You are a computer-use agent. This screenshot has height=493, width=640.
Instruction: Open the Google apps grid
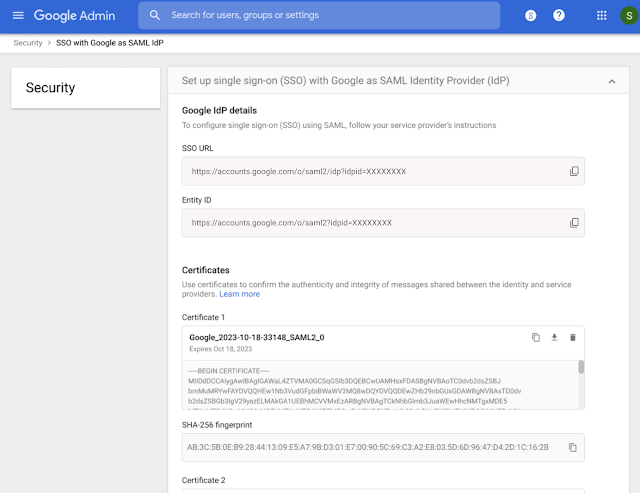pos(601,16)
